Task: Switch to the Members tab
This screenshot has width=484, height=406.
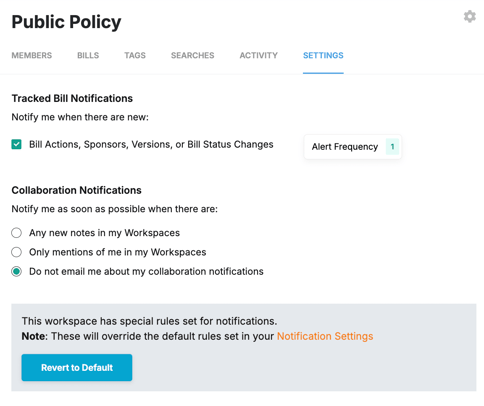Action: 32,55
